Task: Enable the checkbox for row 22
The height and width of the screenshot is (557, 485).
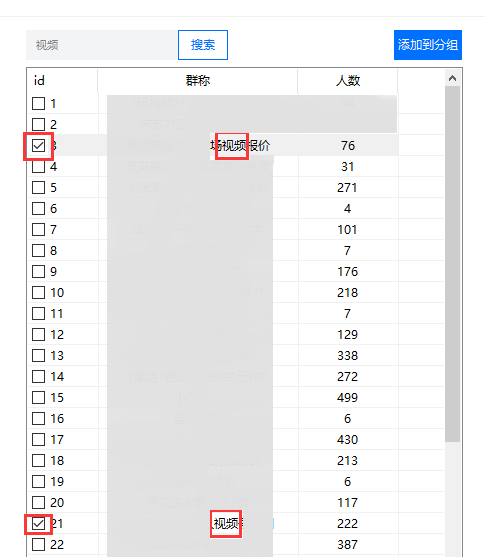Action: pos(38,545)
